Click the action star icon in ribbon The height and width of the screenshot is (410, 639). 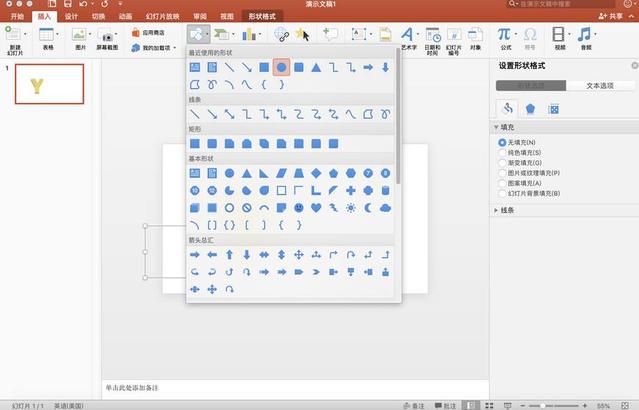(x=302, y=34)
